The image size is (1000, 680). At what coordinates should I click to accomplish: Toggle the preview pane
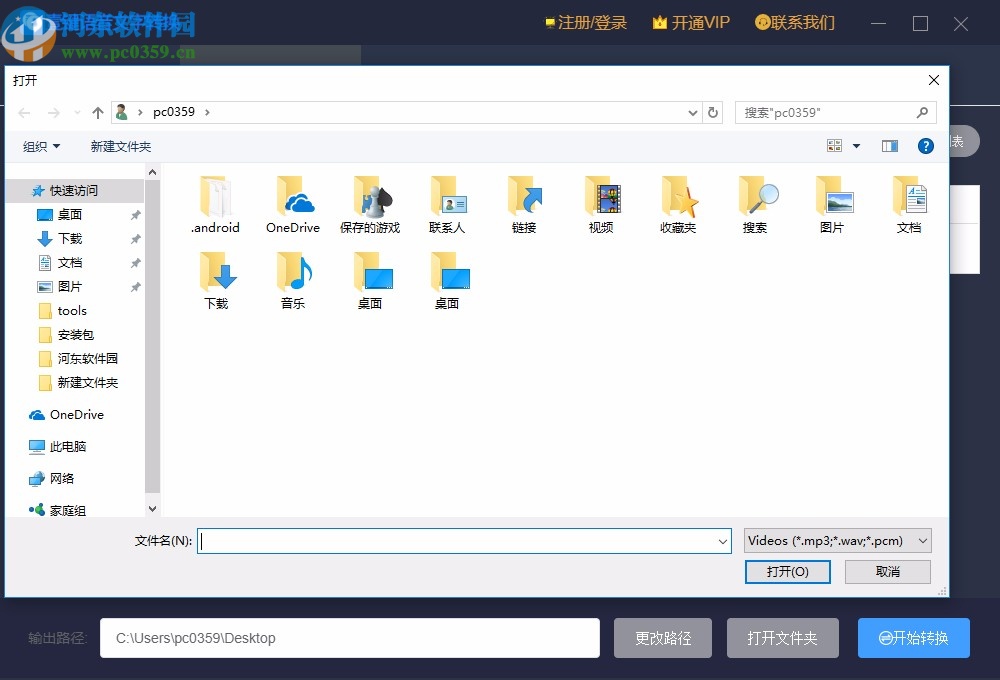890,146
